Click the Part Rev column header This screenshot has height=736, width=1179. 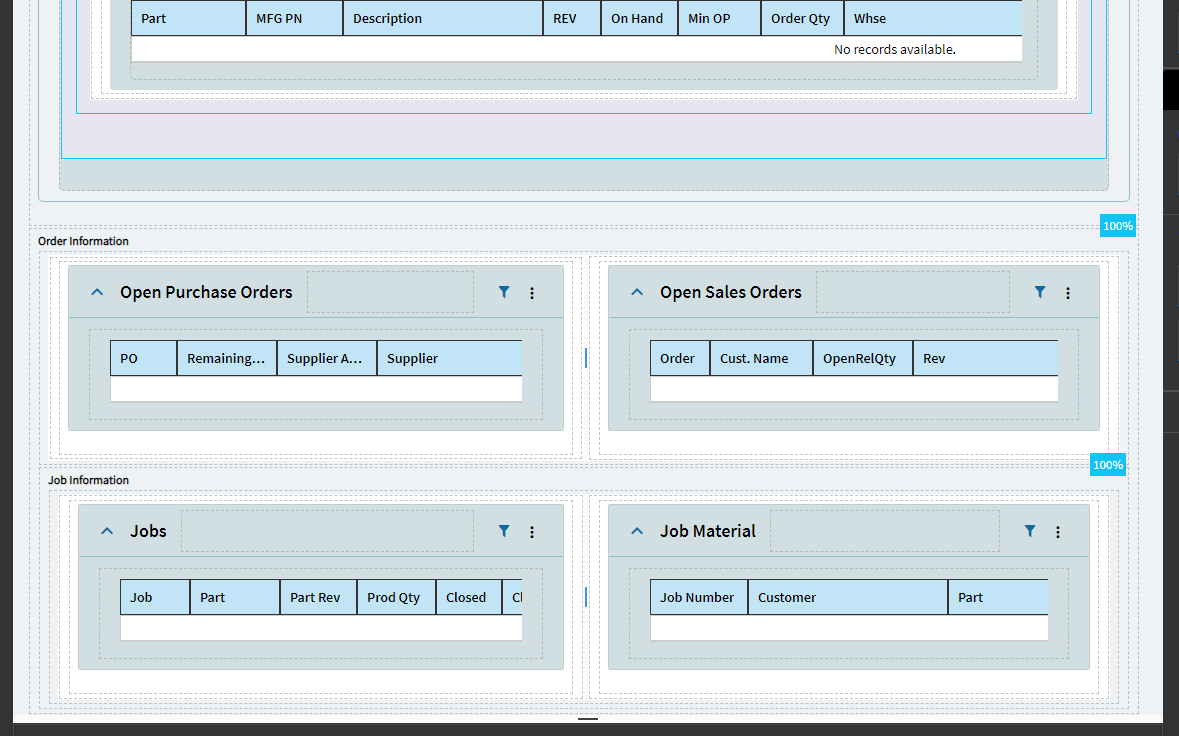(319, 598)
